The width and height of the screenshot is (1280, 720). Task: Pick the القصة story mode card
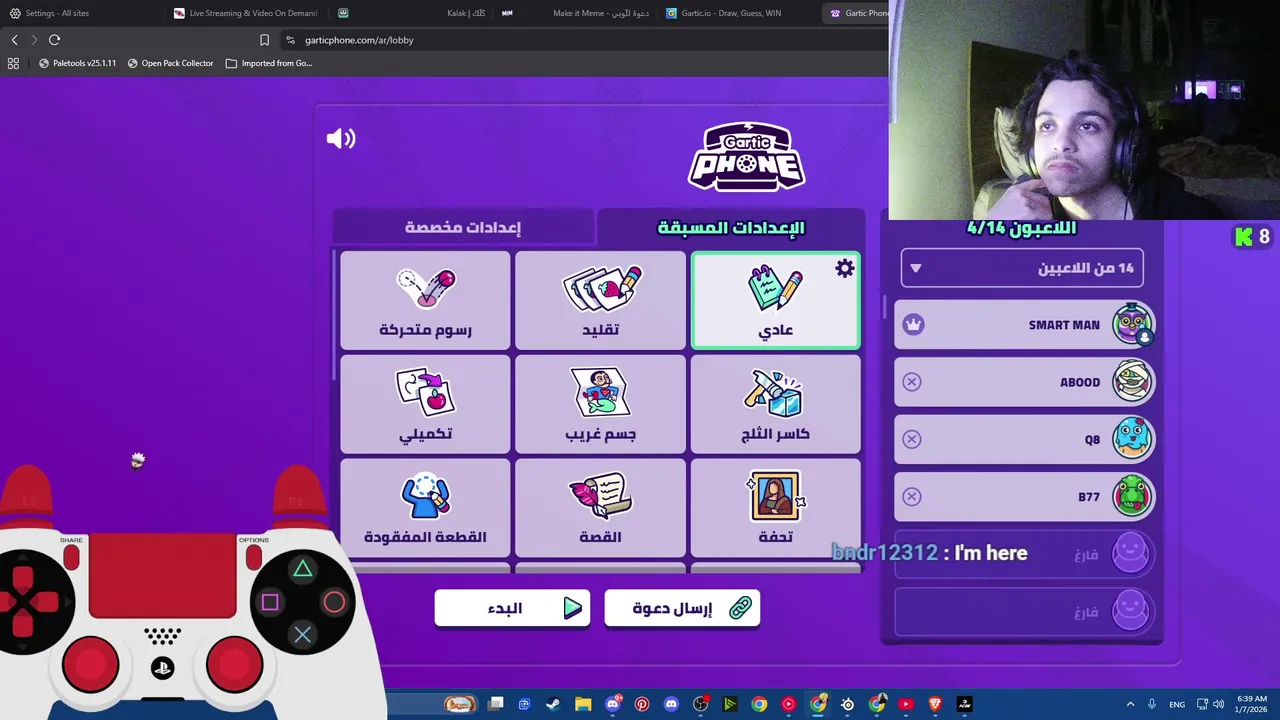(600, 508)
